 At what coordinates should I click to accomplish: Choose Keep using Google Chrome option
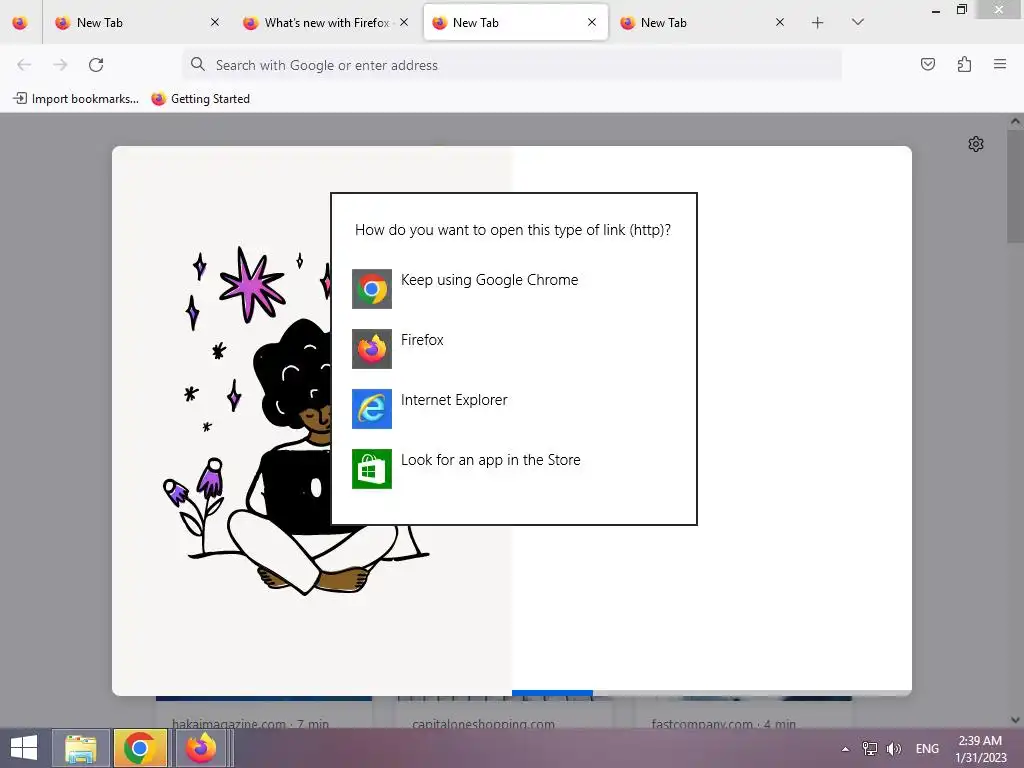(514, 289)
